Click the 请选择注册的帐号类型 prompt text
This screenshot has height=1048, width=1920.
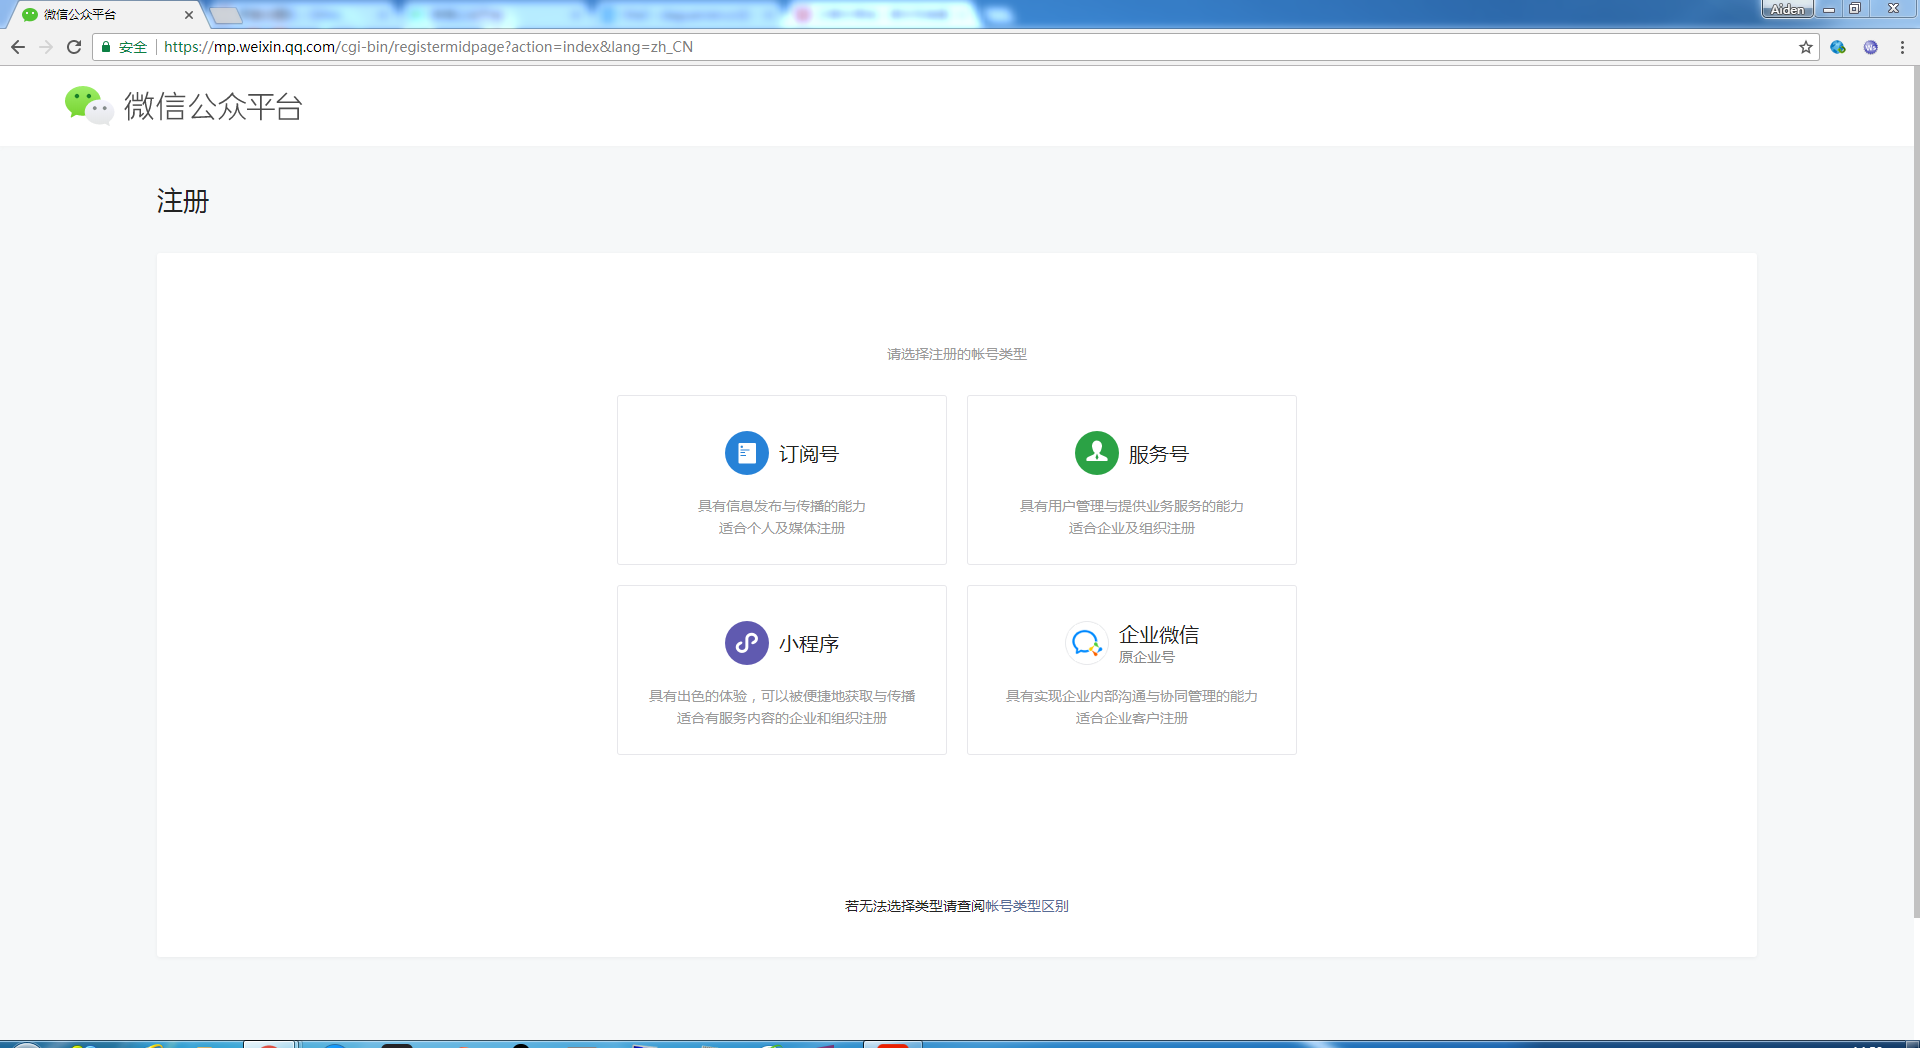(957, 354)
